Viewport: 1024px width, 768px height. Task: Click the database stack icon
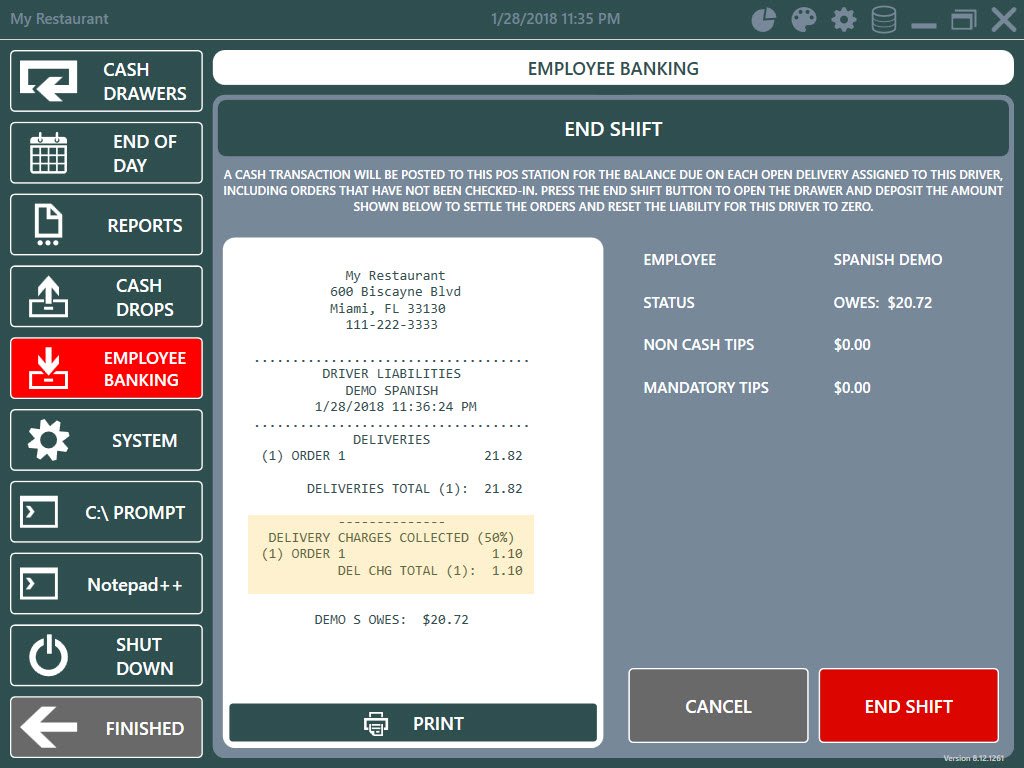point(884,20)
